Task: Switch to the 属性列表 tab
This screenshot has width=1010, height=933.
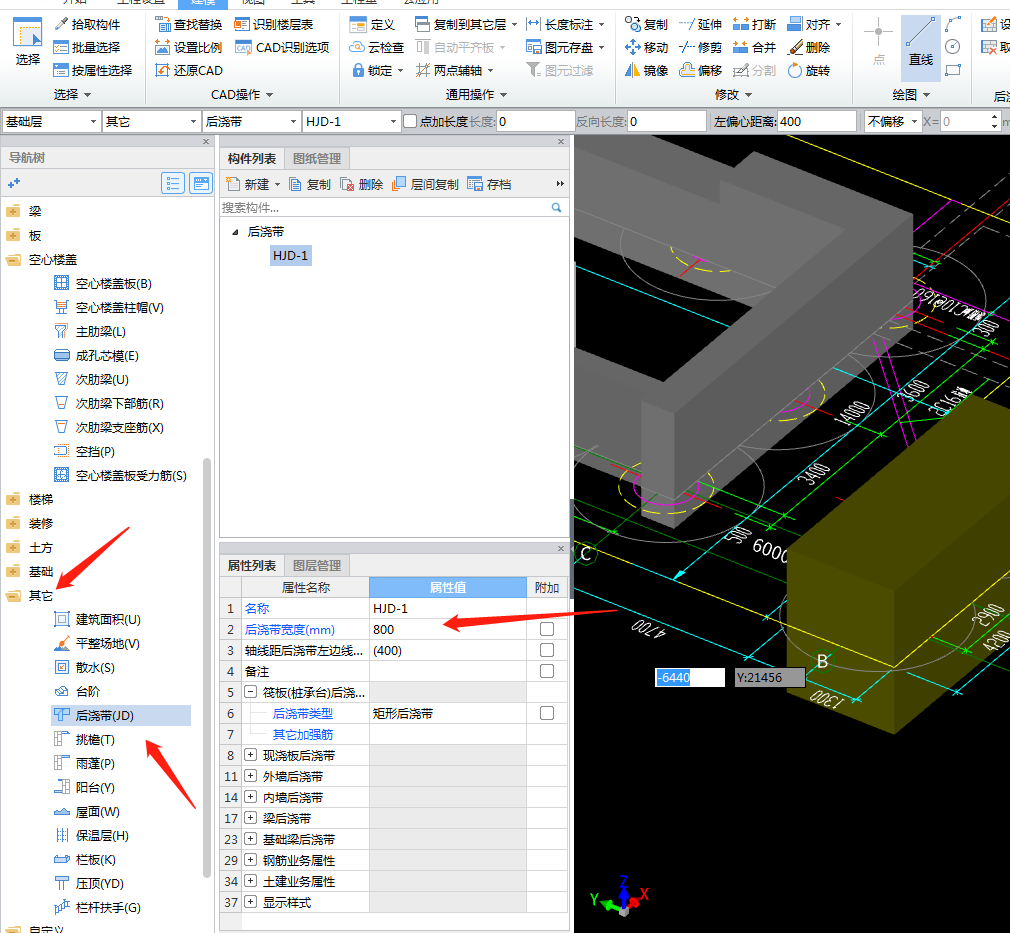Action: pos(252,566)
